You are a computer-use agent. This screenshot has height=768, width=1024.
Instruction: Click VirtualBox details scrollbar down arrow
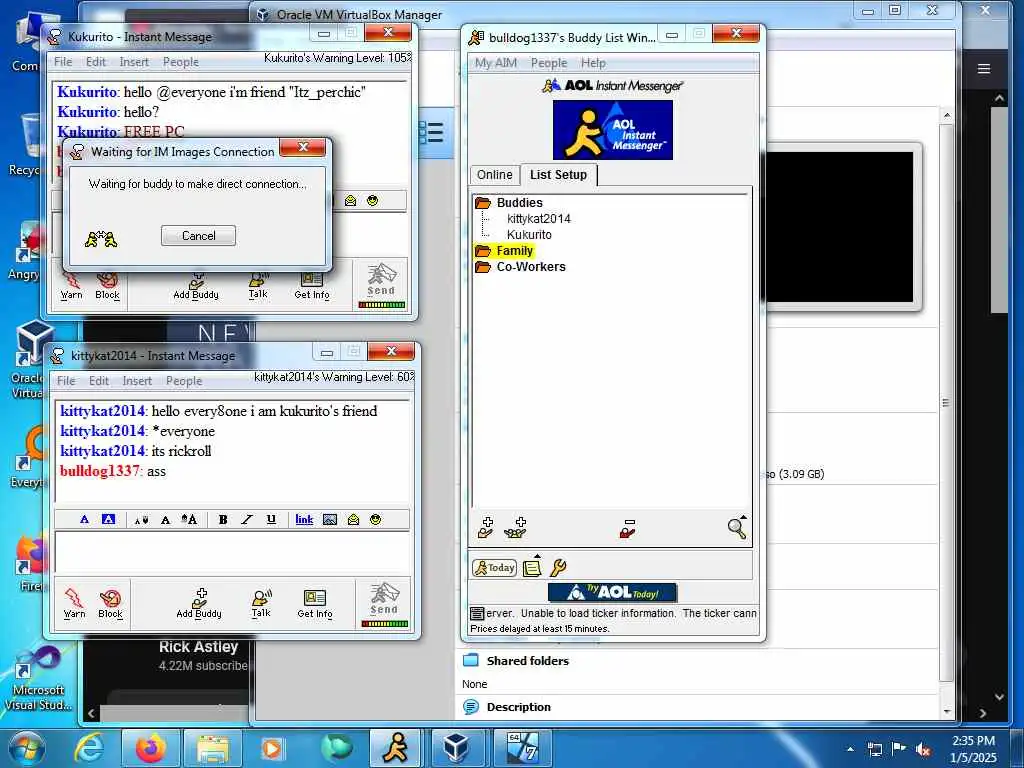click(947, 711)
